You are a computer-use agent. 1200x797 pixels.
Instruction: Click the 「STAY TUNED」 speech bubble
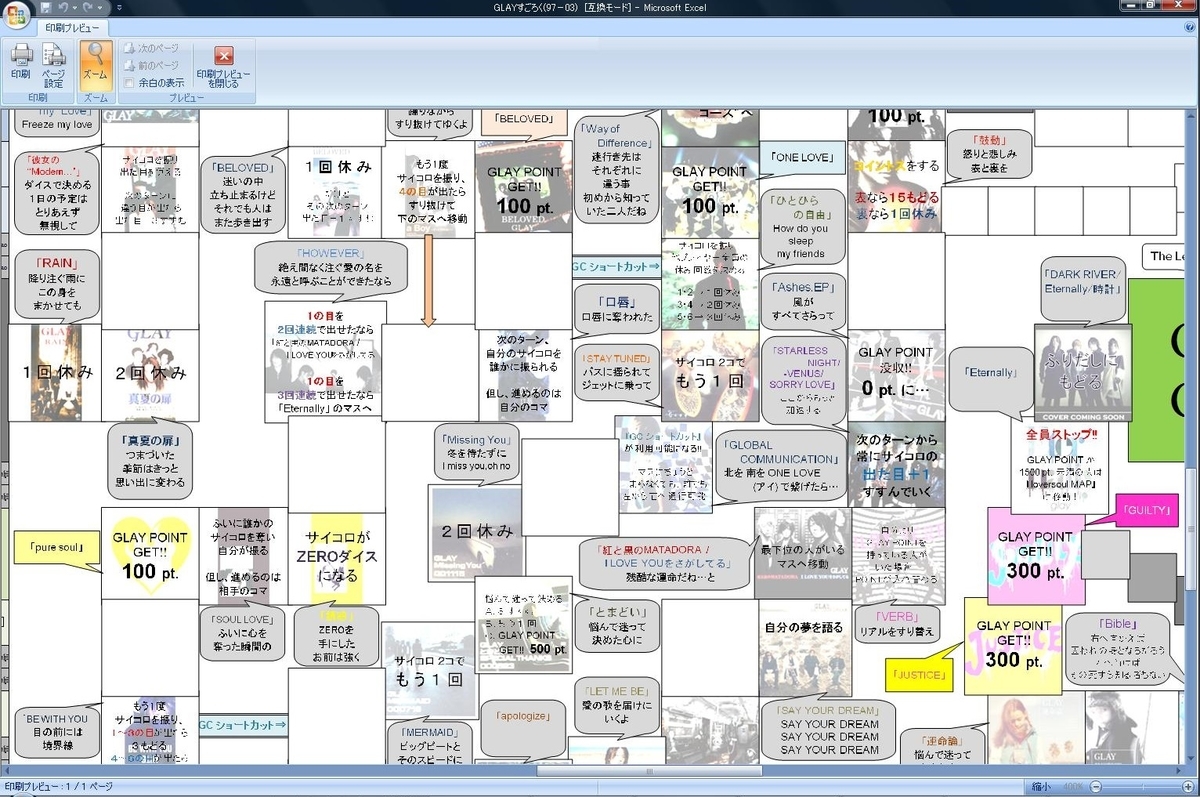point(617,371)
